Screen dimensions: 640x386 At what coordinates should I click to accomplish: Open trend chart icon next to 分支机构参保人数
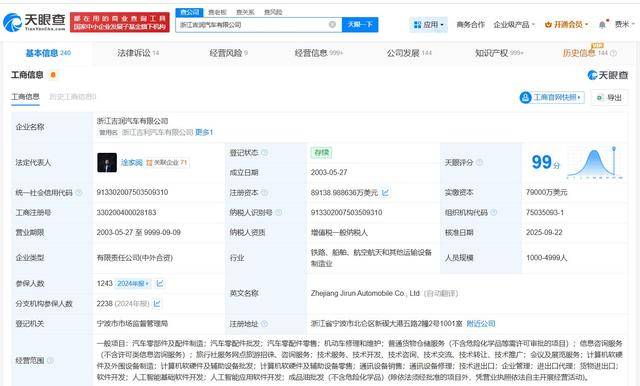pos(157,304)
